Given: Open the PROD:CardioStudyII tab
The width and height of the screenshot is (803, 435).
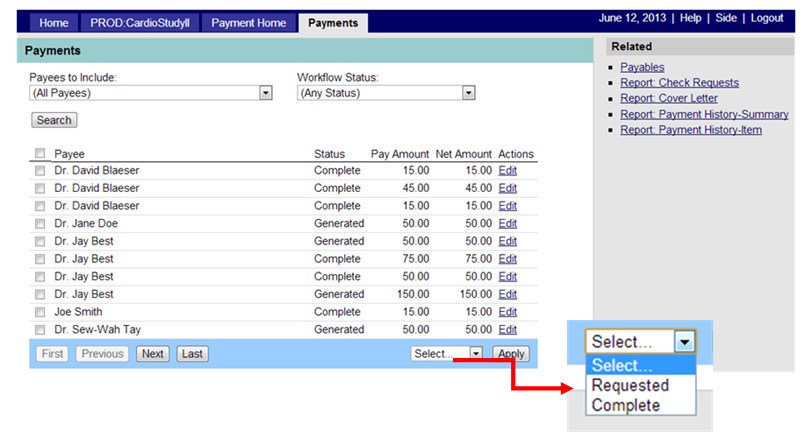Looking at the screenshot, I should coord(144,23).
